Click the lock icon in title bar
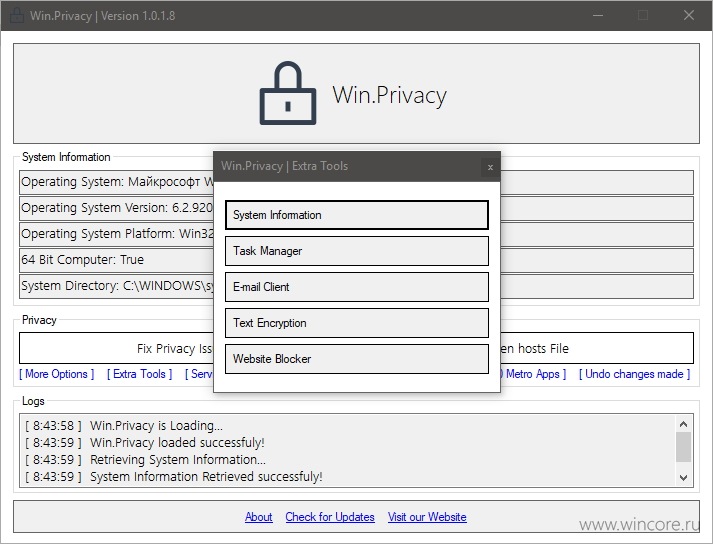Image resolution: width=713 pixels, height=544 pixels. (17, 15)
